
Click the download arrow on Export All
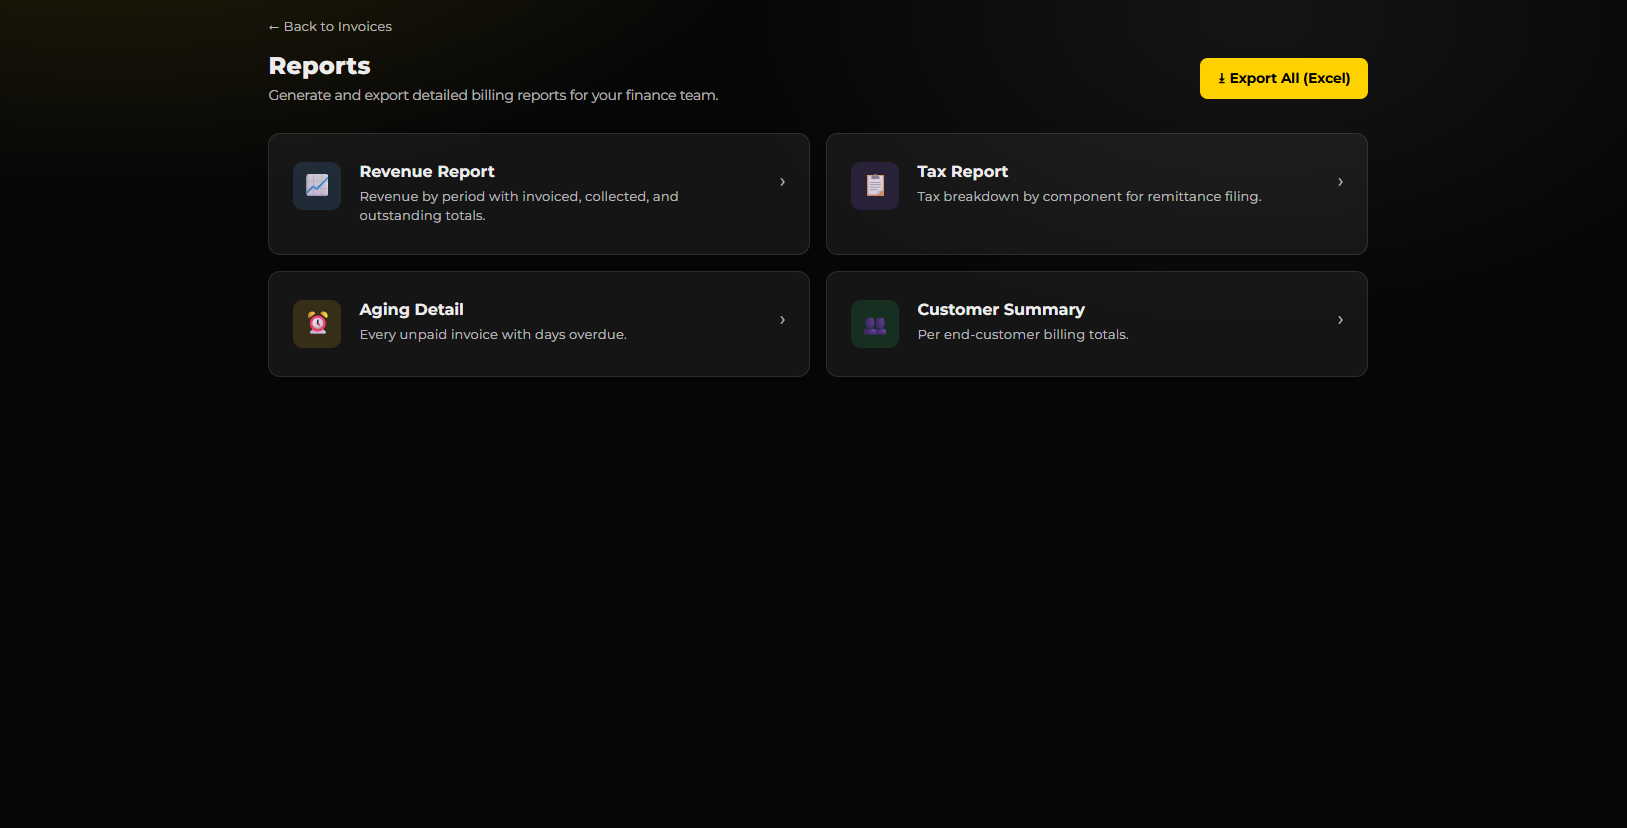click(1222, 79)
